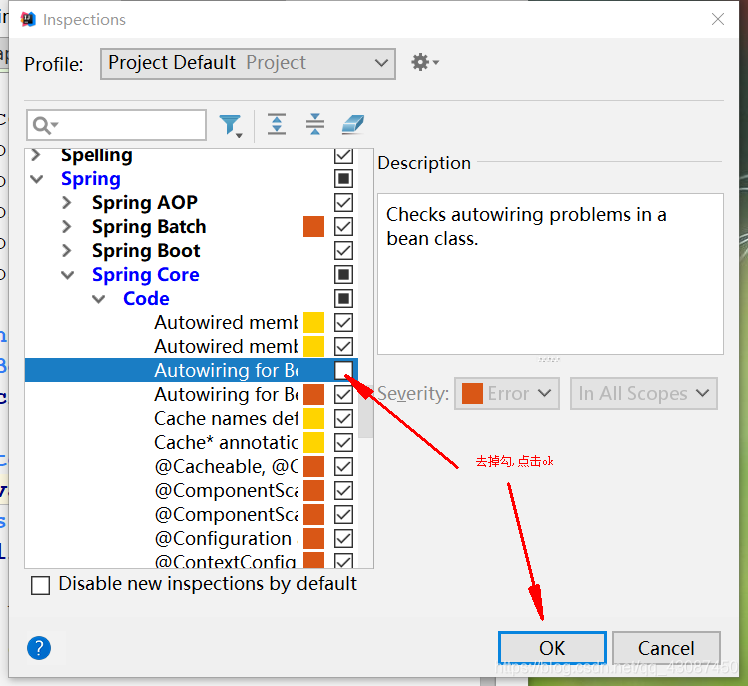Click the @Configuration orange severity swatch
The image size is (748, 686).
pos(313,539)
